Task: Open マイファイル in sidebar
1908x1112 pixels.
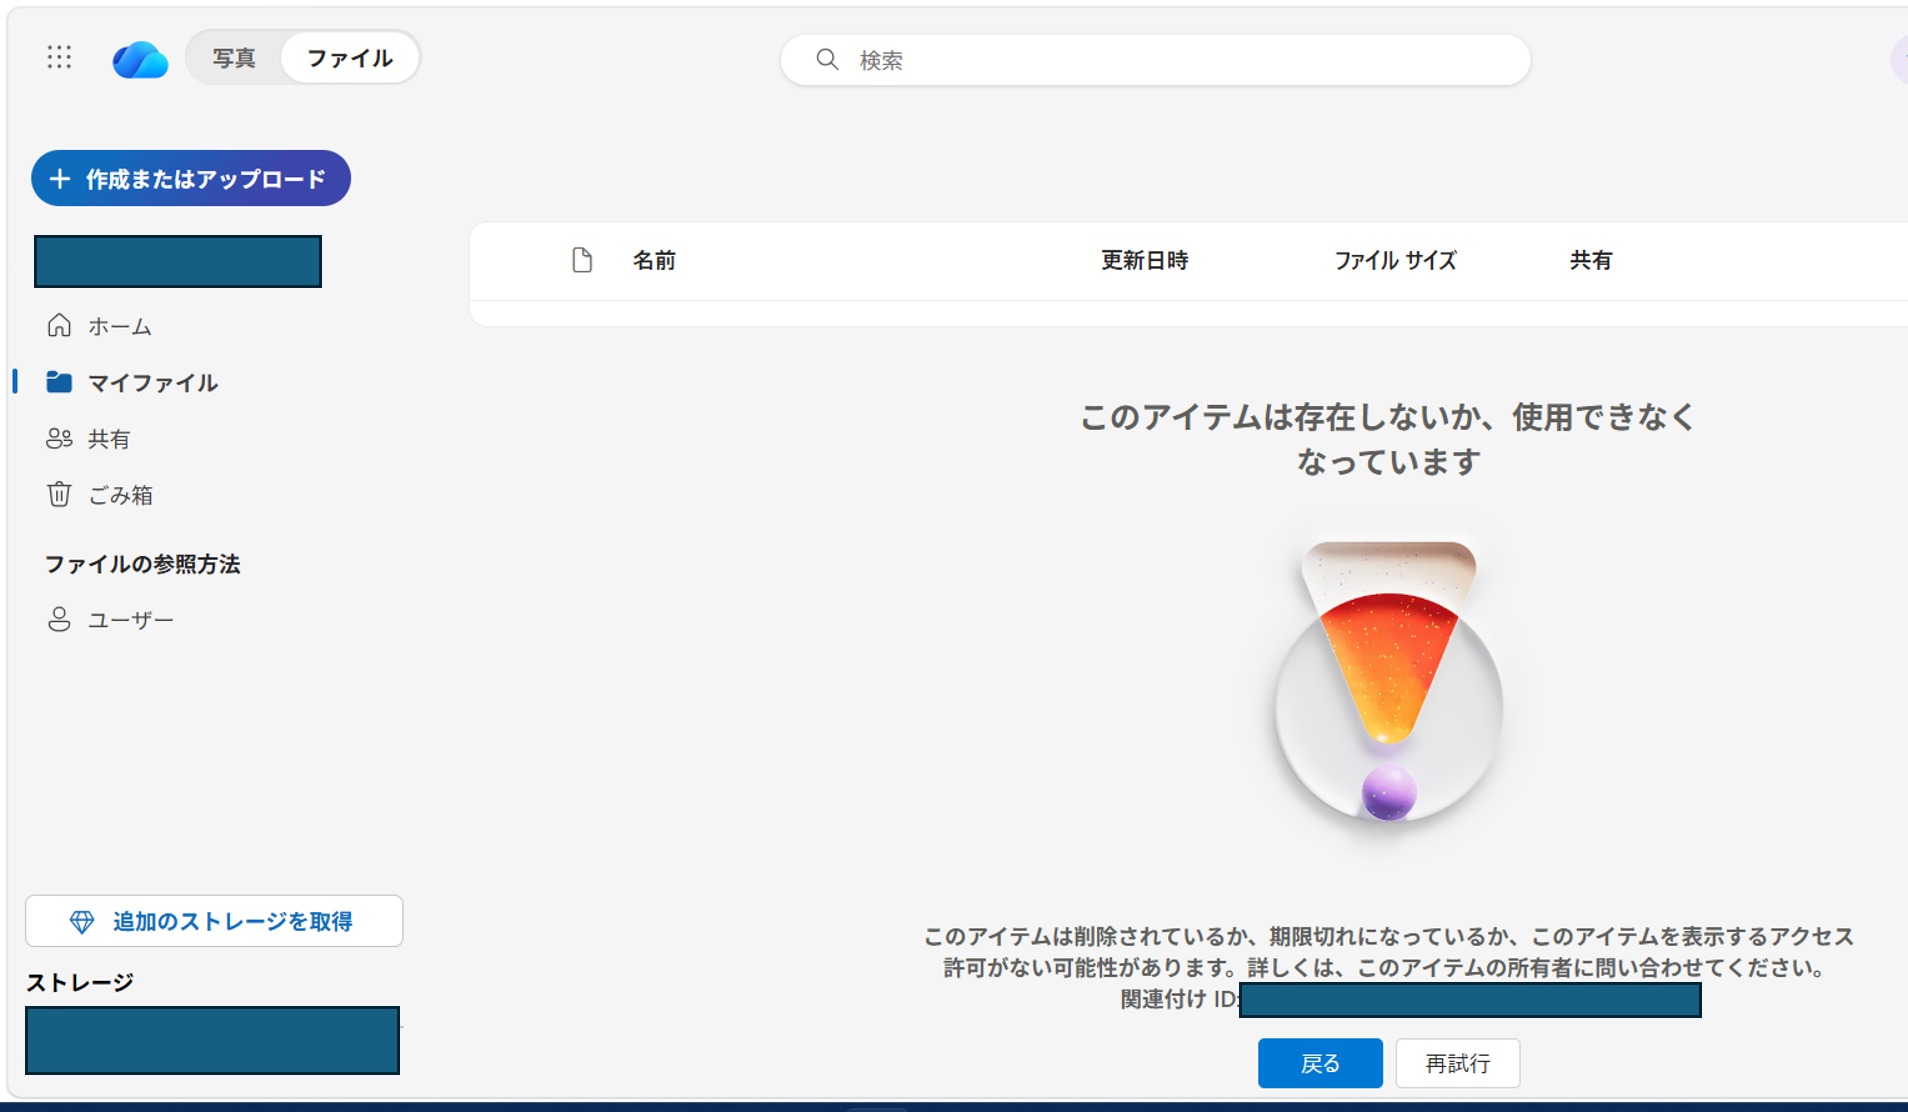Action: click(152, 382)
